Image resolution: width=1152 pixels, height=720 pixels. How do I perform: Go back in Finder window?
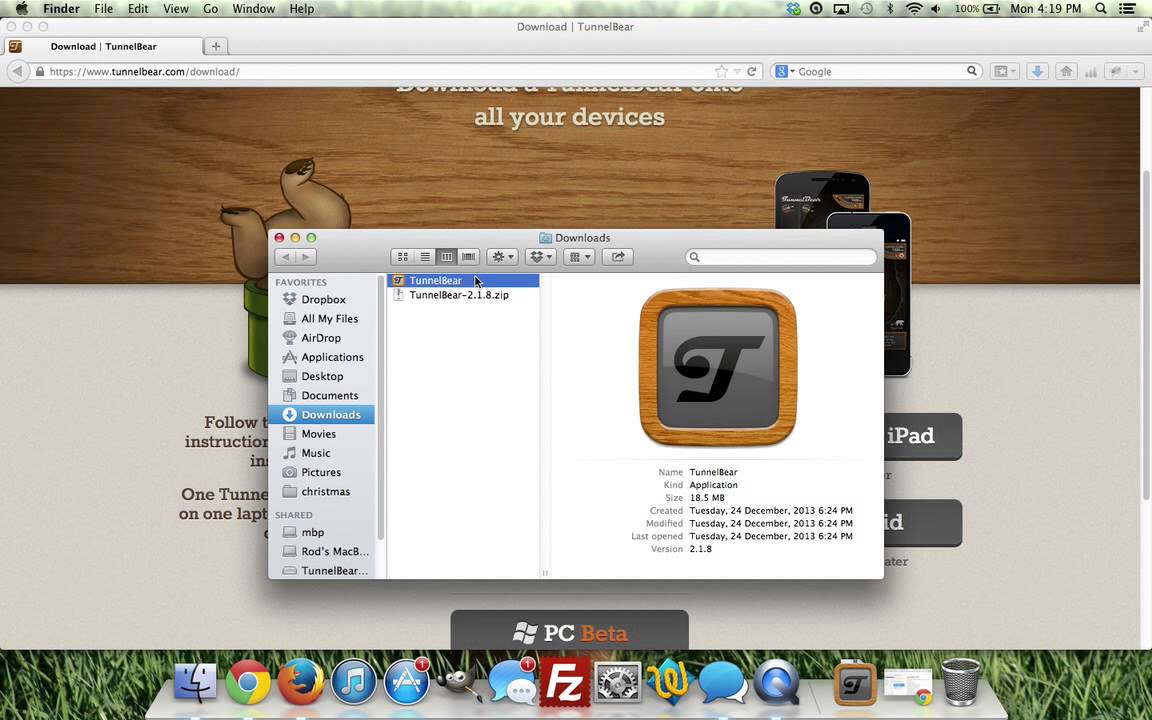click(285, 257)
